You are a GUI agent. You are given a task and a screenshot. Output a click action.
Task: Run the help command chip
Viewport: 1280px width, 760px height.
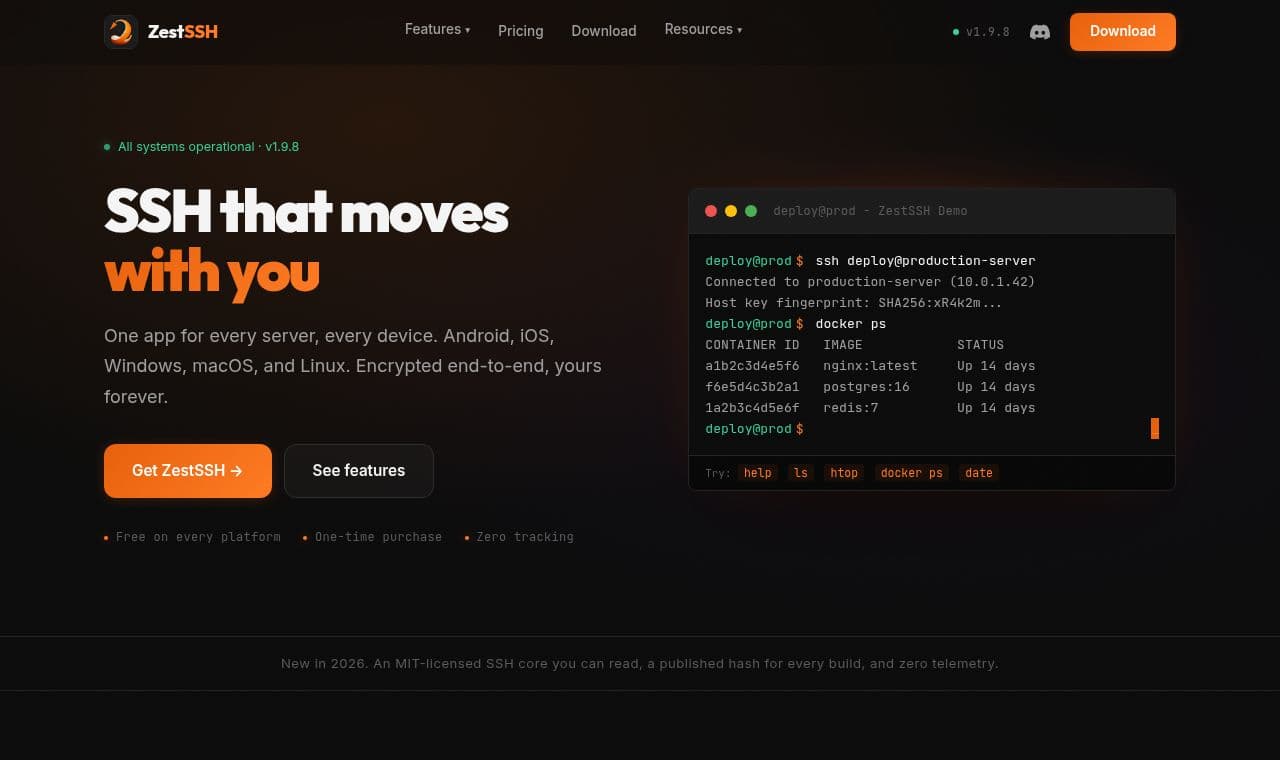click(x=758, y=473)
